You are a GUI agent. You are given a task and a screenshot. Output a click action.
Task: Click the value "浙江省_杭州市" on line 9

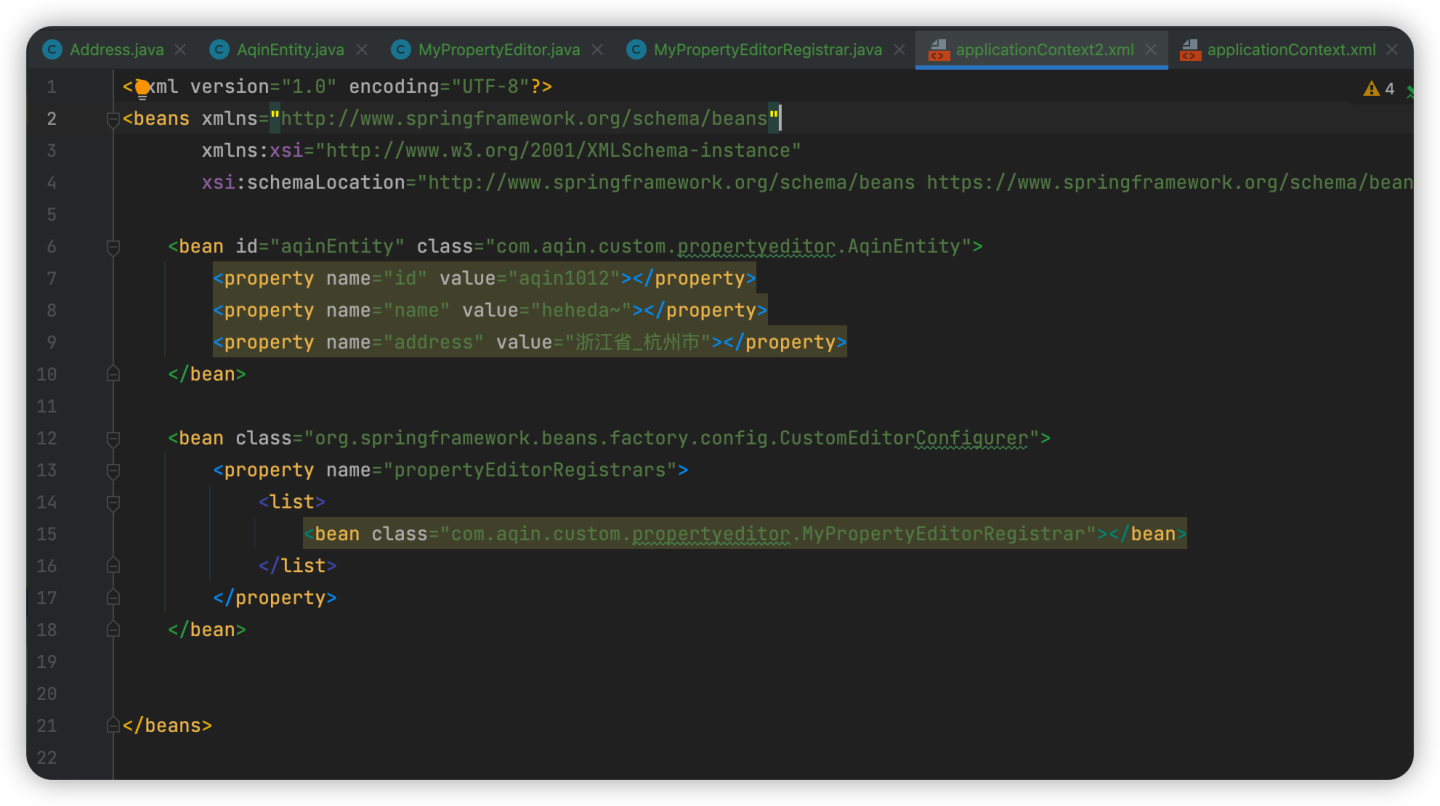[638, 342]
